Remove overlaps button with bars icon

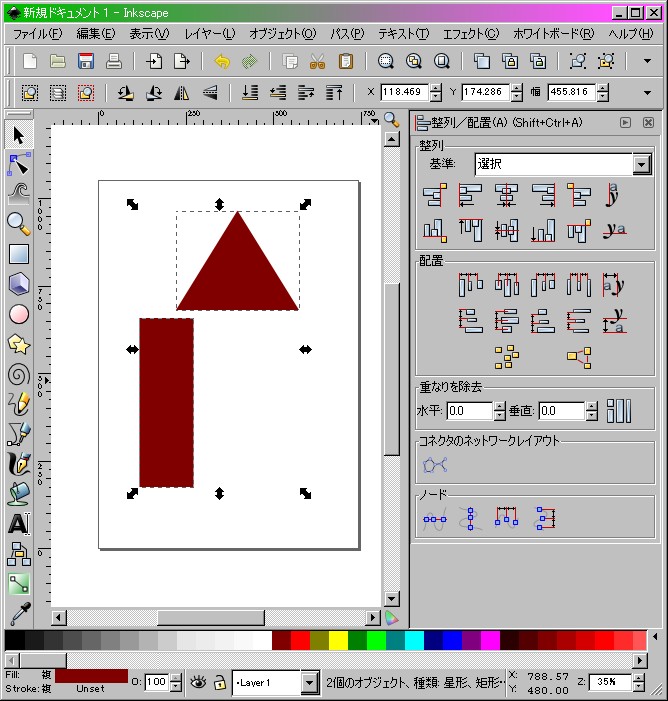point(619,411)
